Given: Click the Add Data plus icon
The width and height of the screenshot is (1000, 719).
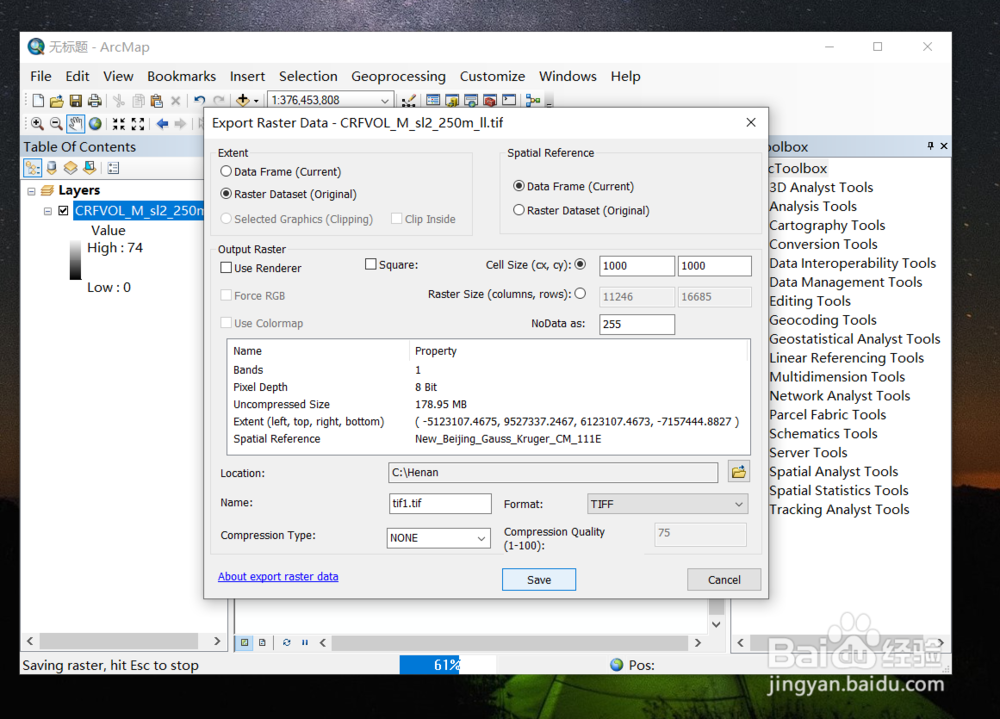Looking at the screenshot, I should click(242, 100).
